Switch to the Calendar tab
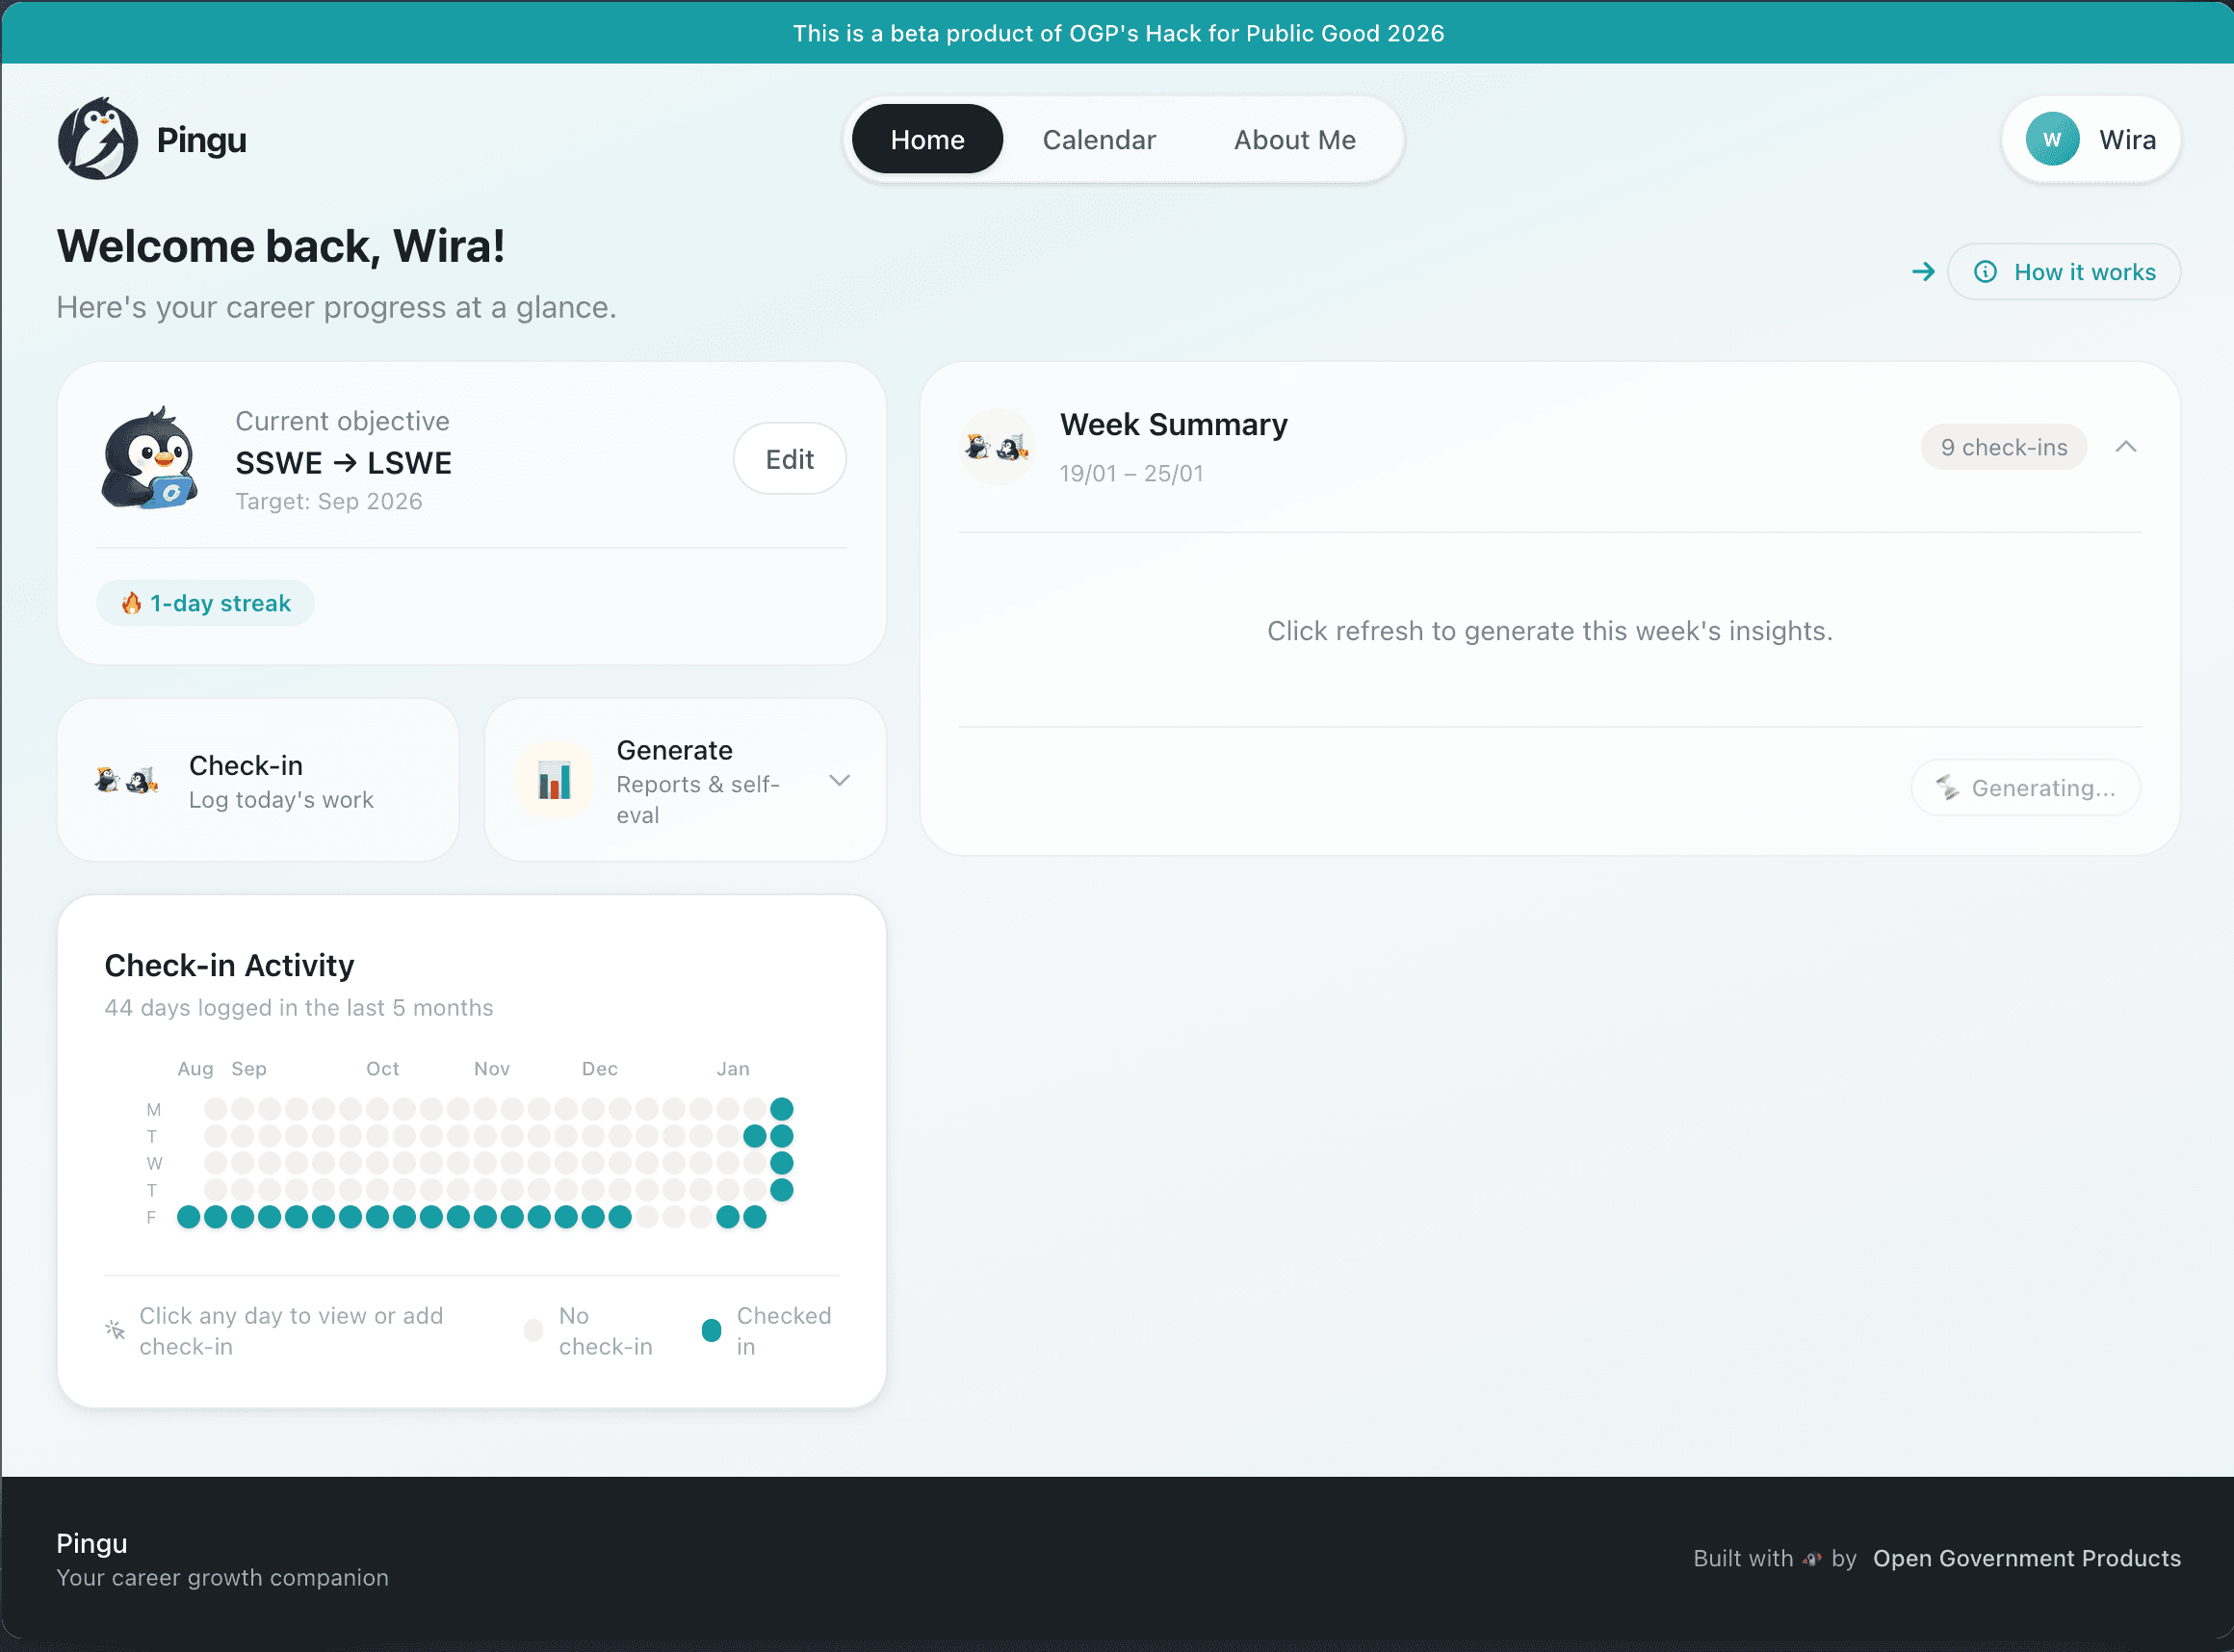The height and width of the screenshot is (1652, 2234). (1098, 139)
